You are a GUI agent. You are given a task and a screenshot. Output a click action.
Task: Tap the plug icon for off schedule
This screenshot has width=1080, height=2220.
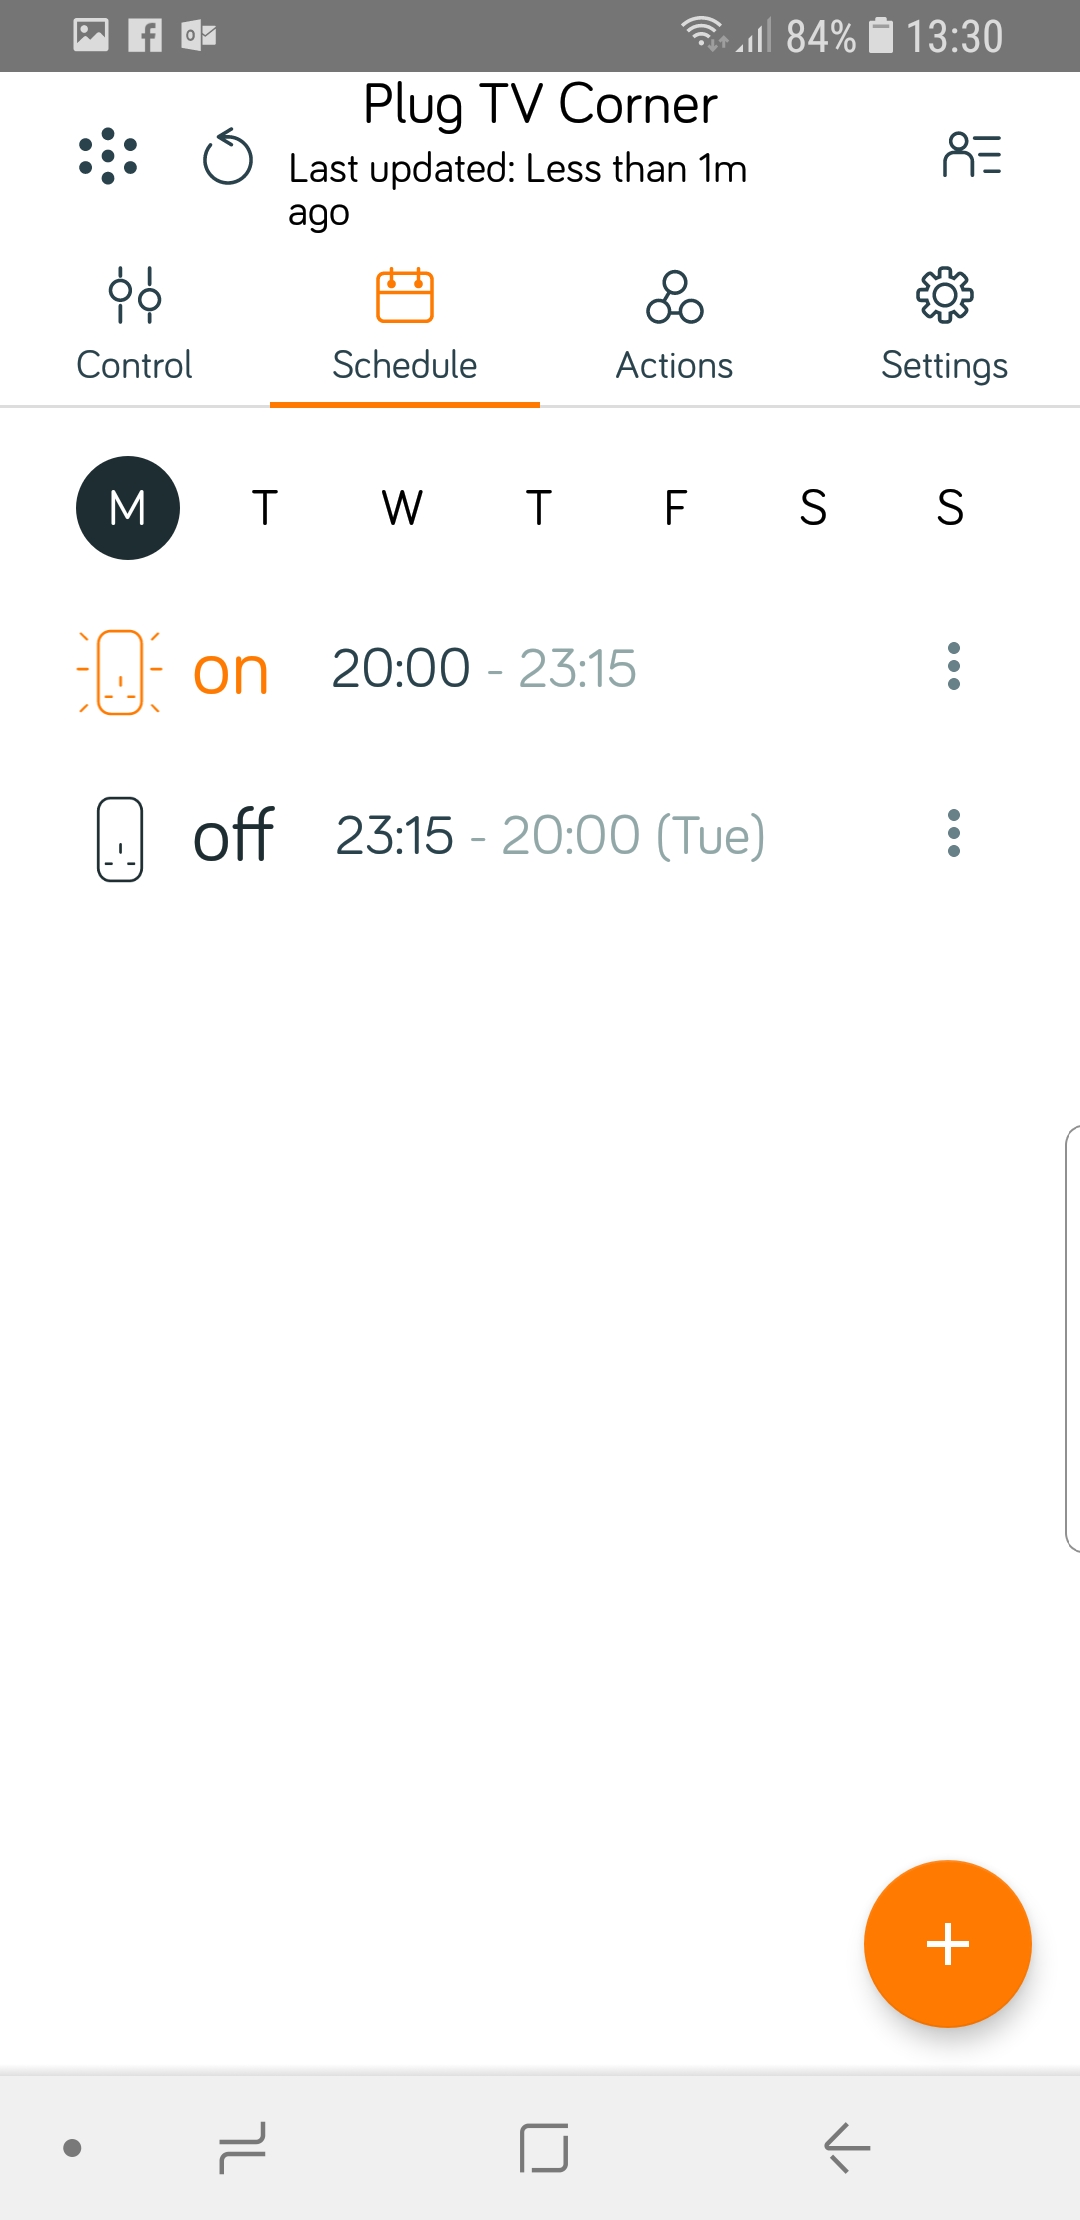click(120, 838)
